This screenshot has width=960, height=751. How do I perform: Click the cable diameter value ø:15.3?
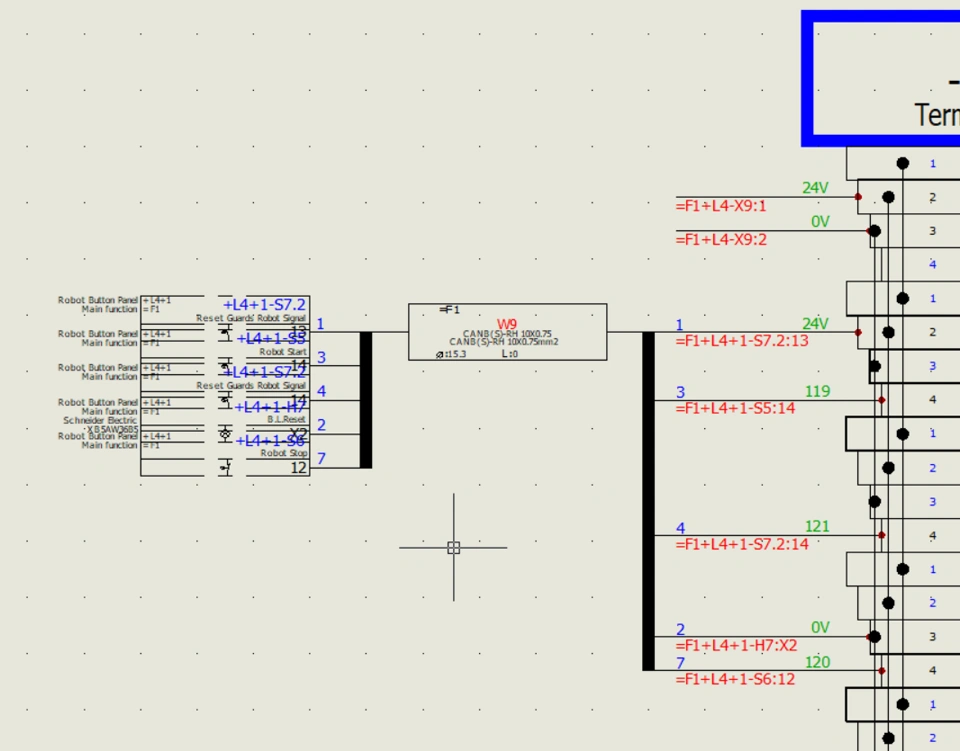pos(451,354)
